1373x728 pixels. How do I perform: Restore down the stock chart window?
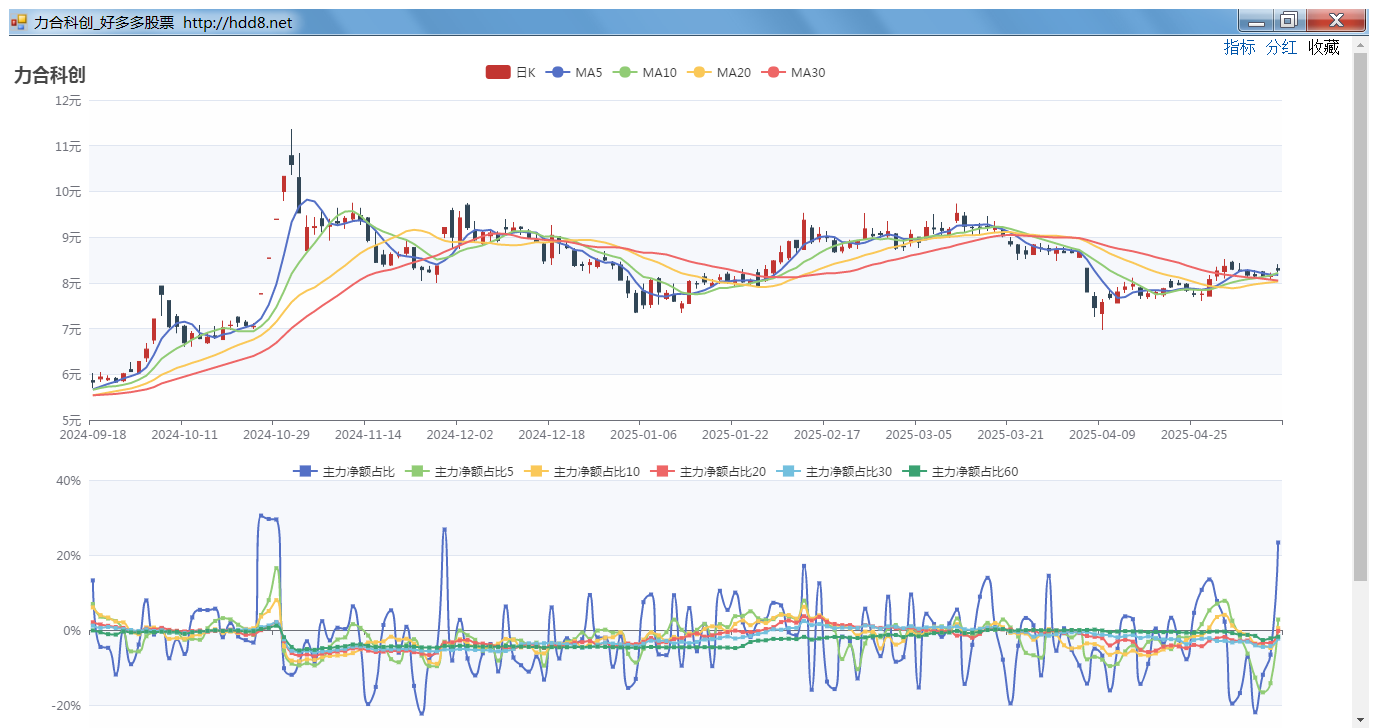(x=1289, y=21)
